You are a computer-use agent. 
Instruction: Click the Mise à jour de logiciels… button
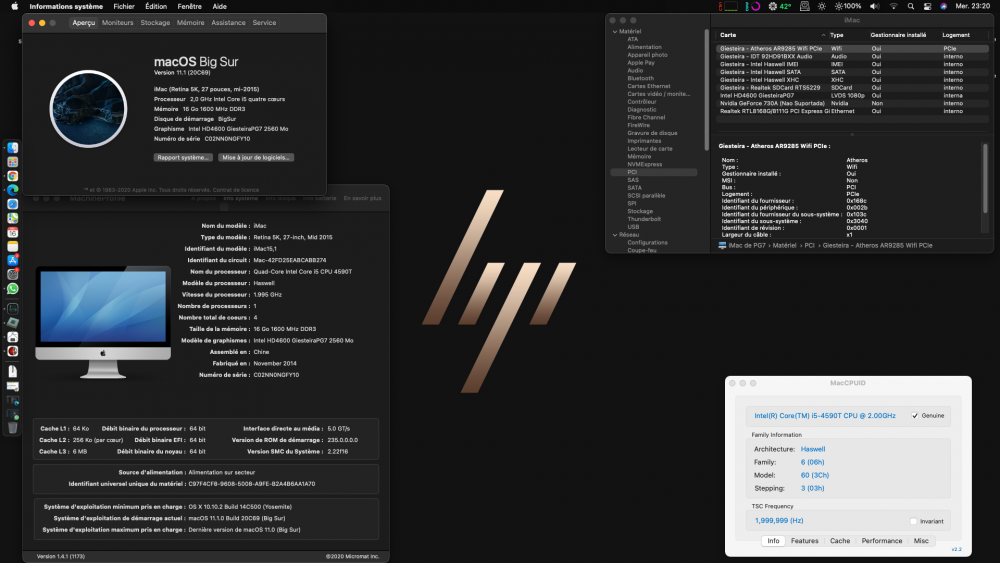256,157
